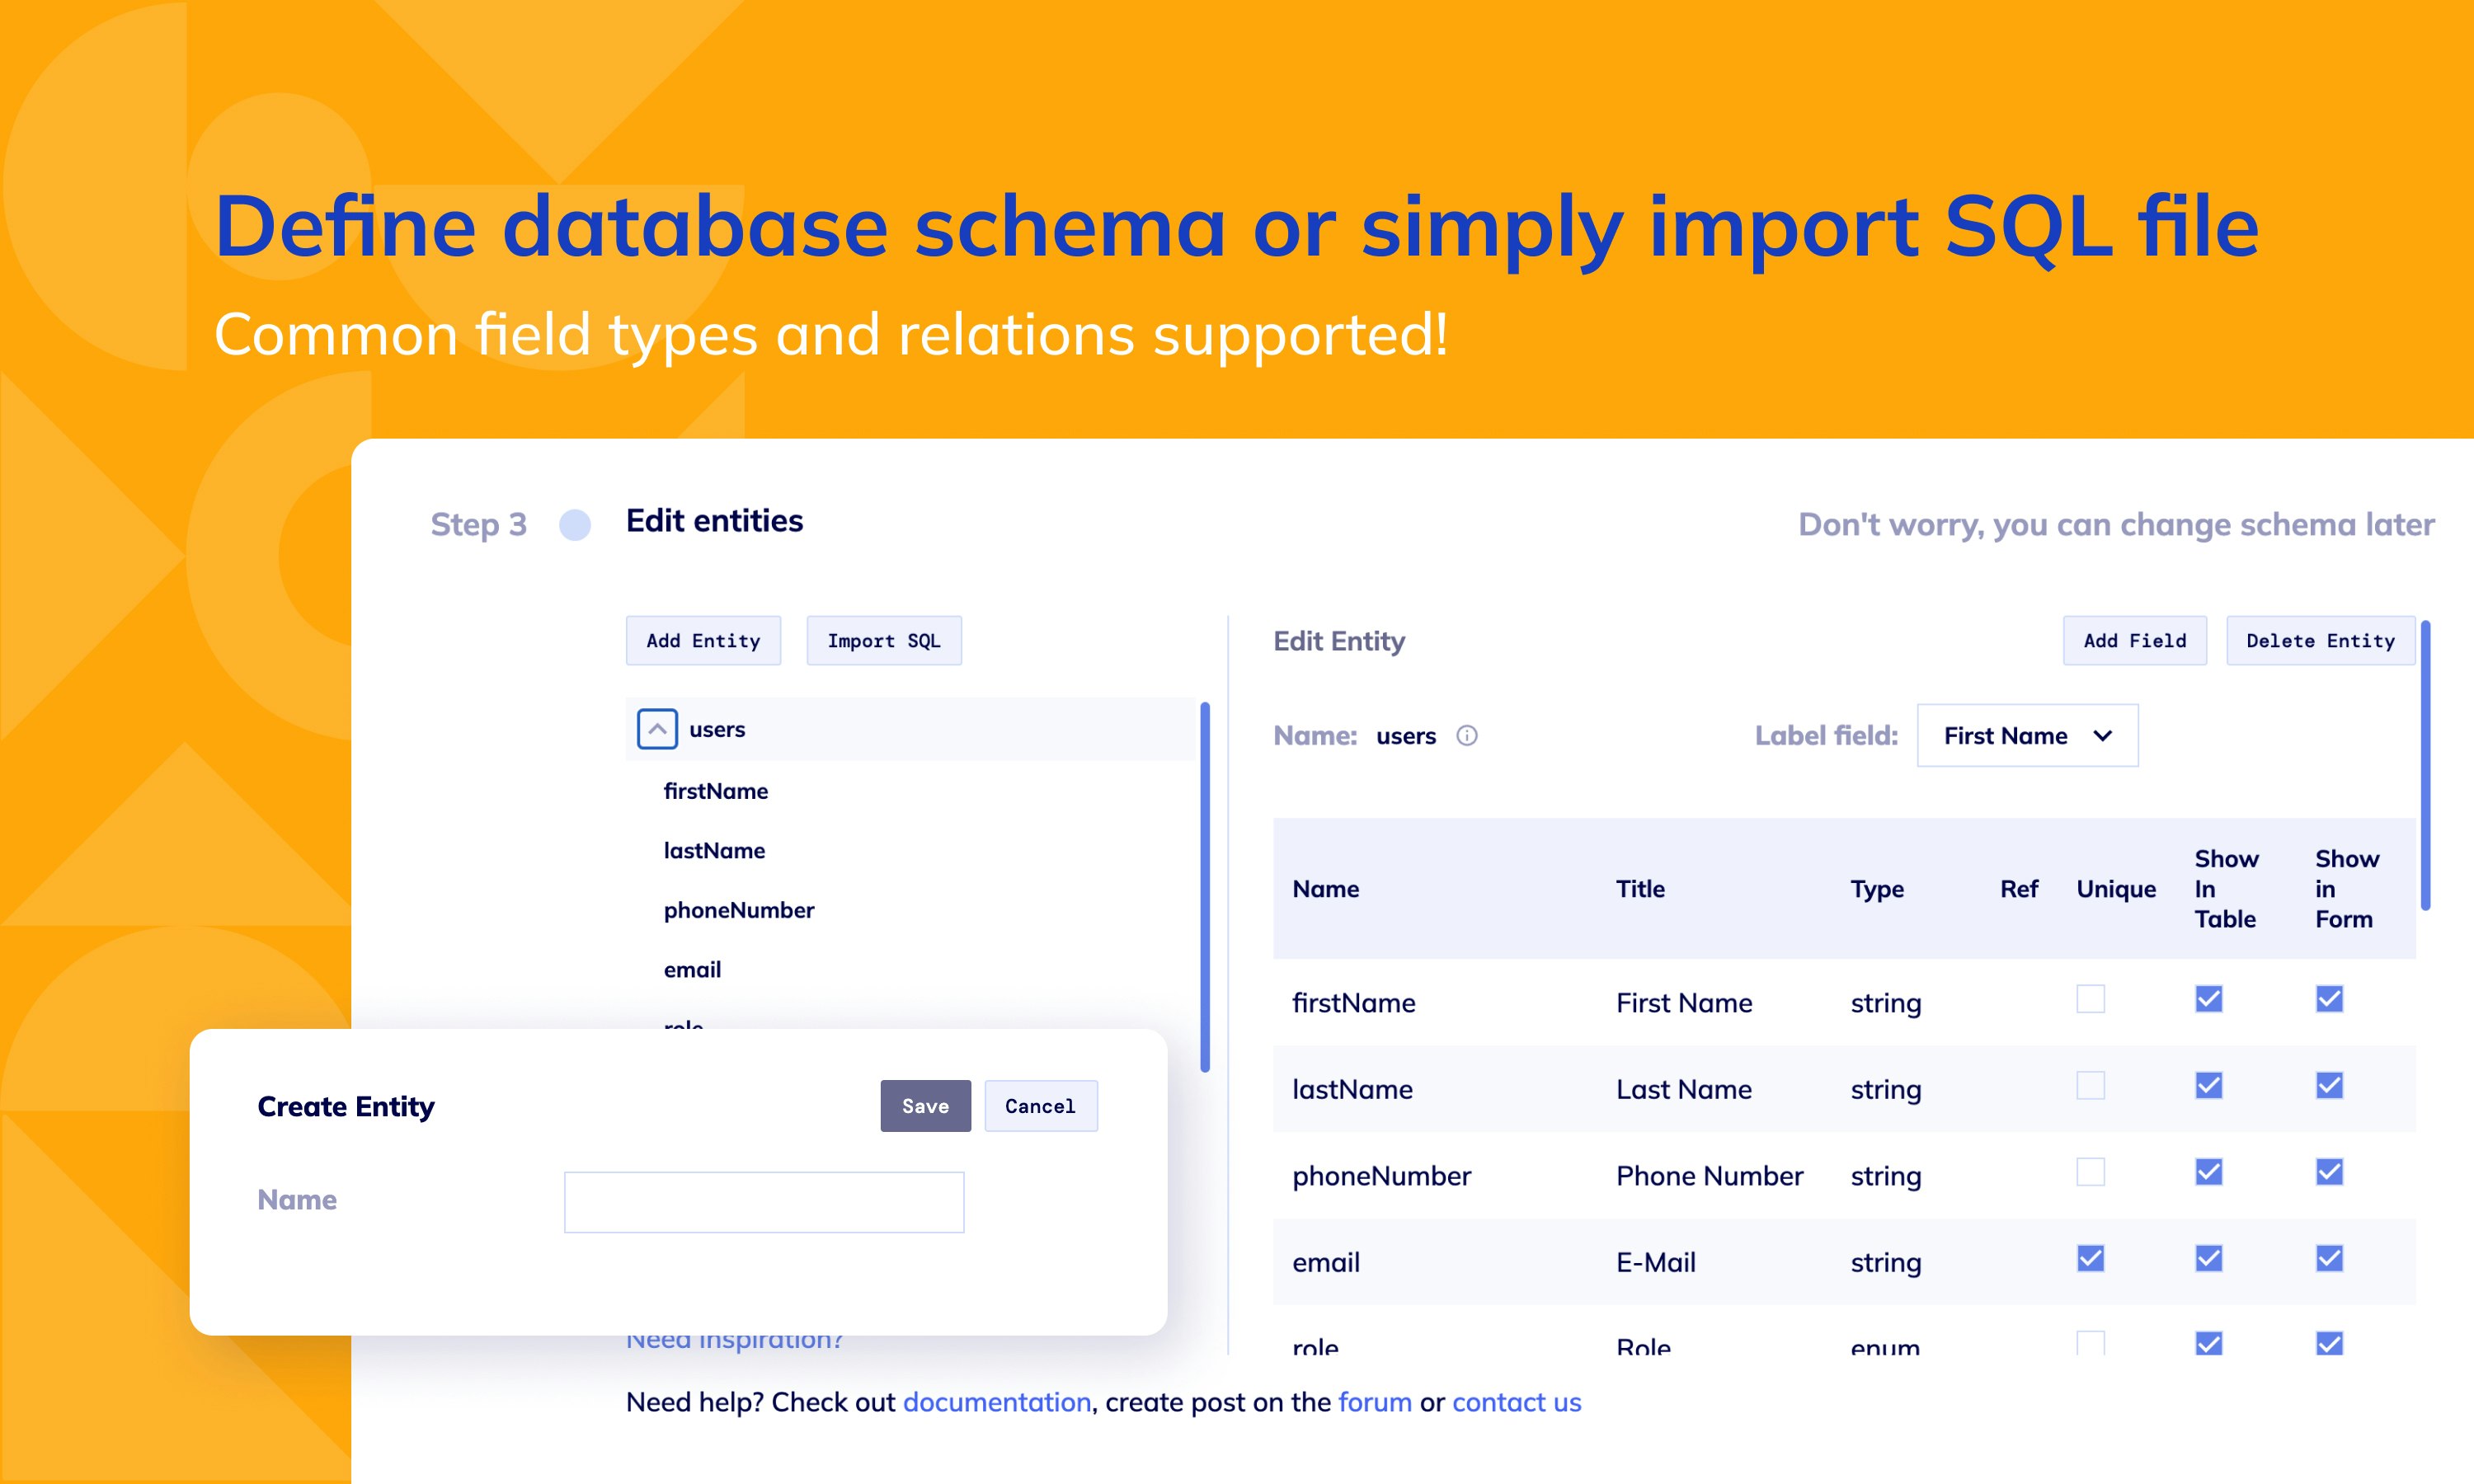The height and width of the screenshot is (1484, 2474).
Task: Click the Phone Number title cell
Action: 1709,1176
